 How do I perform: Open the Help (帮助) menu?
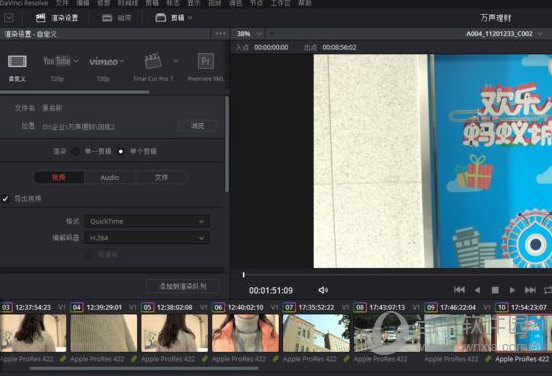tap(305, 3)
